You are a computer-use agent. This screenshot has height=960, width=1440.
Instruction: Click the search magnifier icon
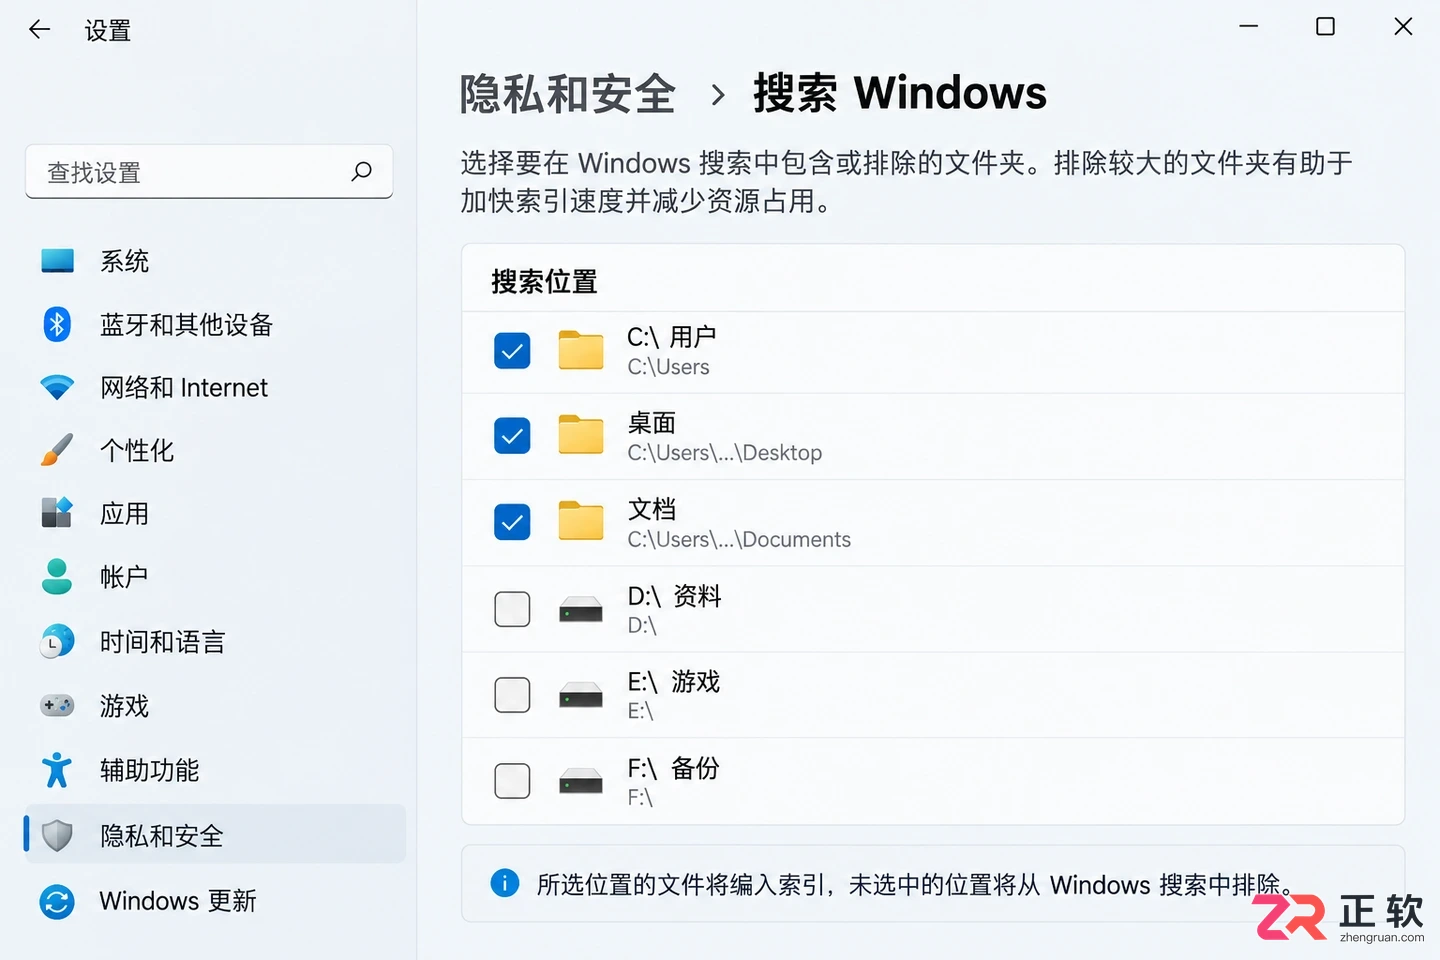(x=361, y=172)
